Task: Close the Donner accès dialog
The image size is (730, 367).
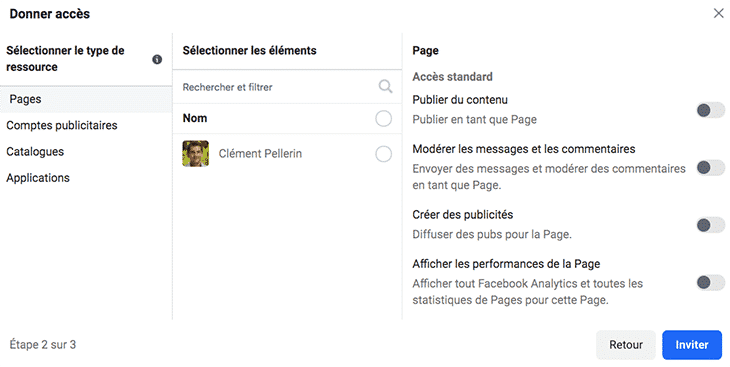Action: (x=718, y=13)
